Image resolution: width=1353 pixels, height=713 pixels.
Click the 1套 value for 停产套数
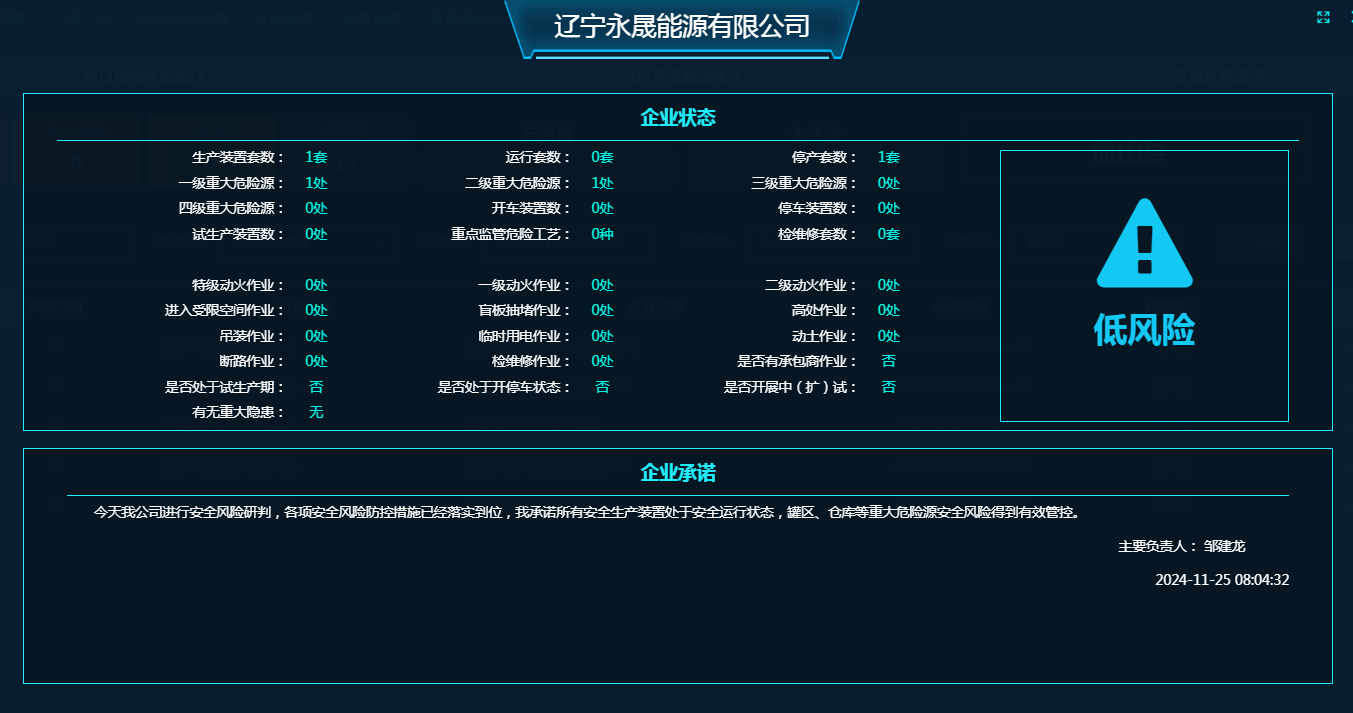(889, 157)
